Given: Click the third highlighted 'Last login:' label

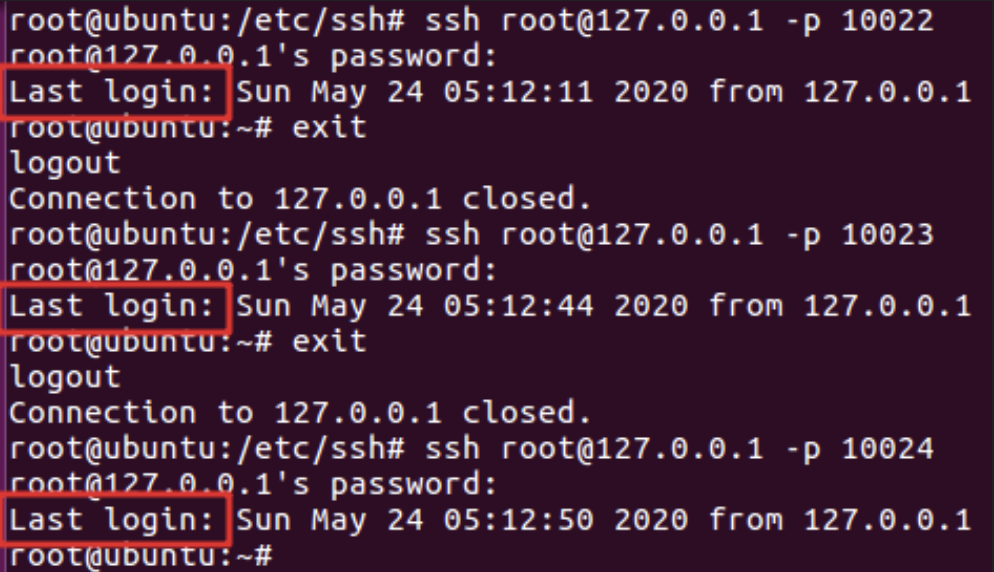Looking at the screenshot, I should pos(112,520).
